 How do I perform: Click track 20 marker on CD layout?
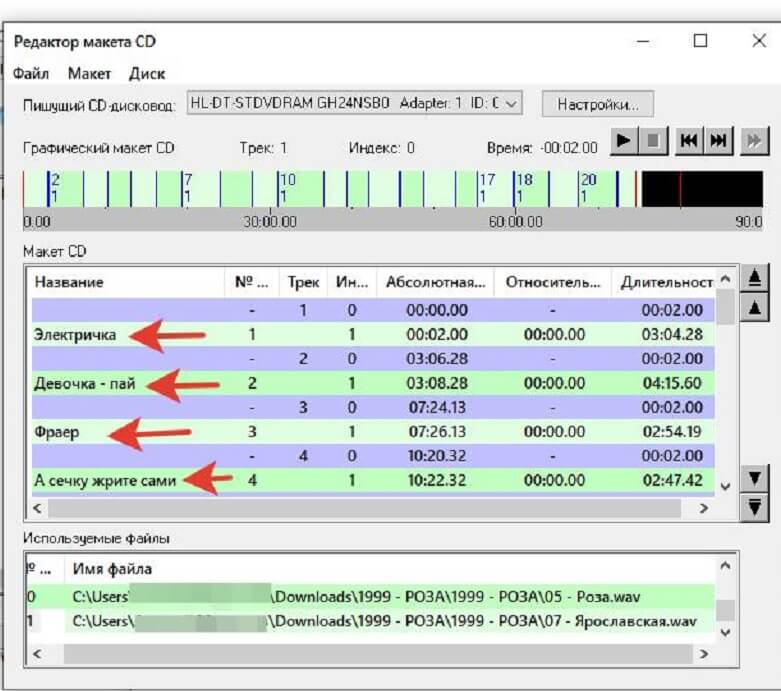pos(588,188)
